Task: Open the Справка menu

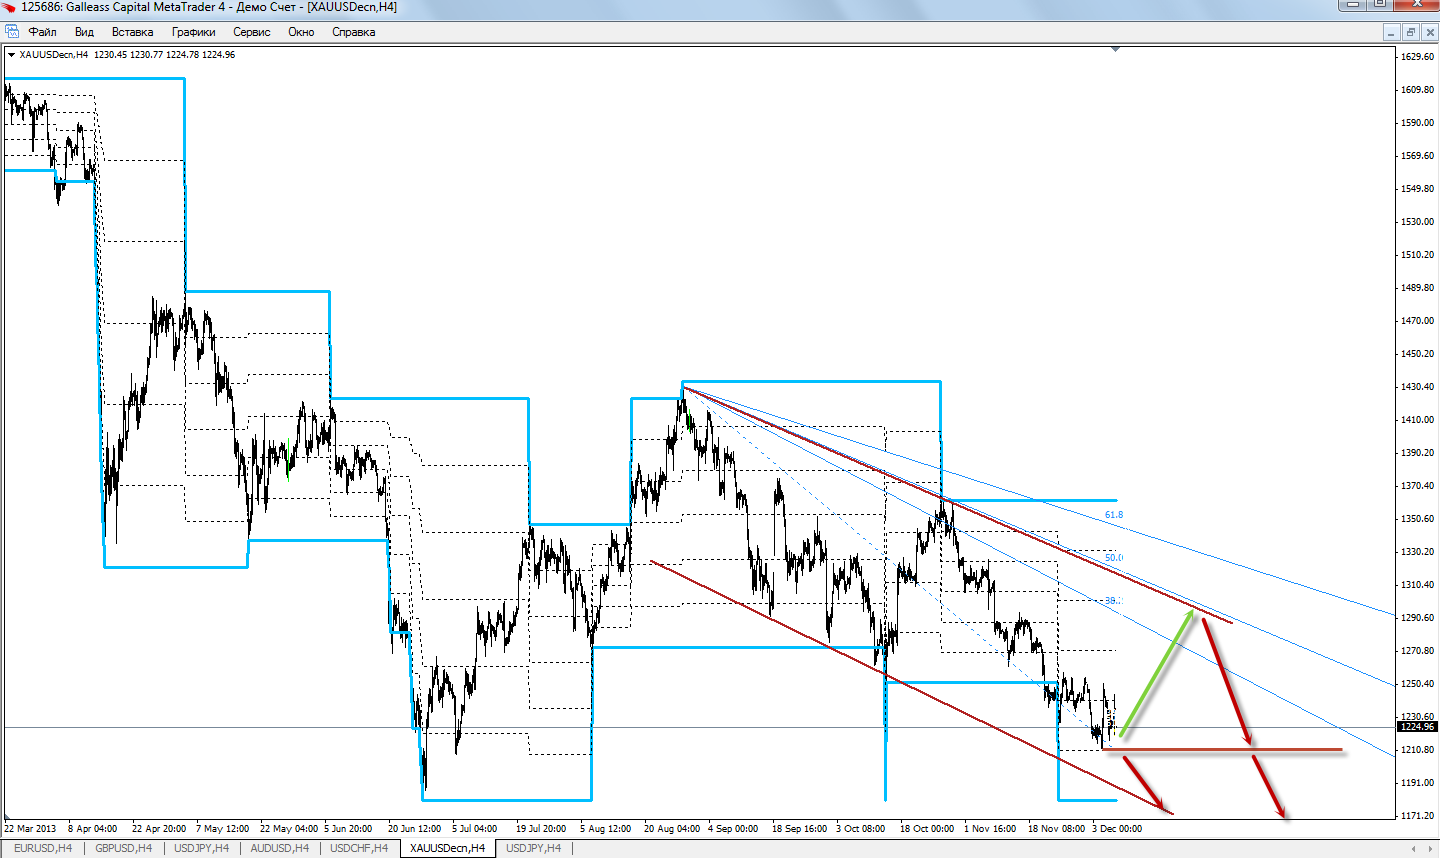Action: coord(353,32)
